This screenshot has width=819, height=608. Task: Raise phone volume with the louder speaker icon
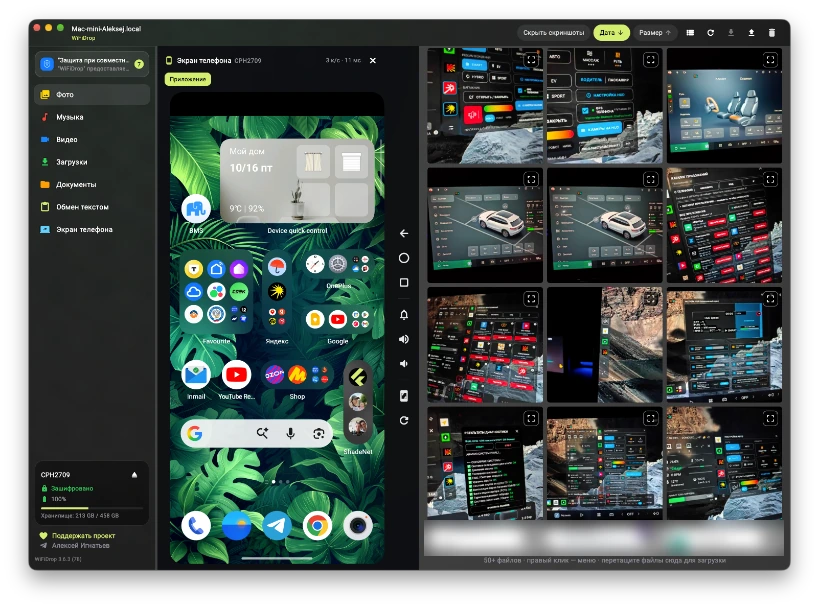coord(404,339)
